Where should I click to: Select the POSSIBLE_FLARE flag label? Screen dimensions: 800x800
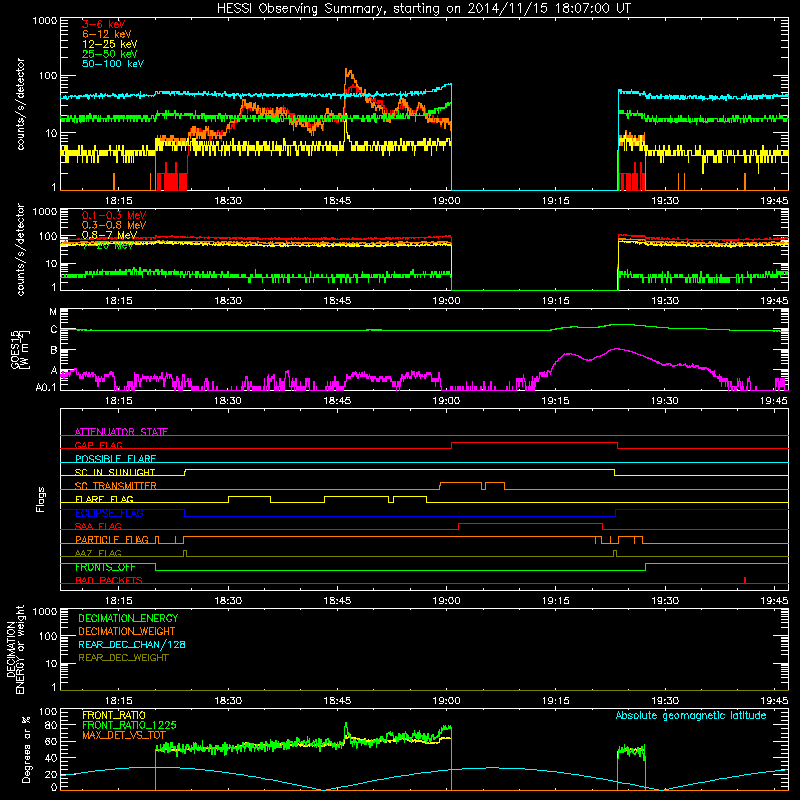115,459
